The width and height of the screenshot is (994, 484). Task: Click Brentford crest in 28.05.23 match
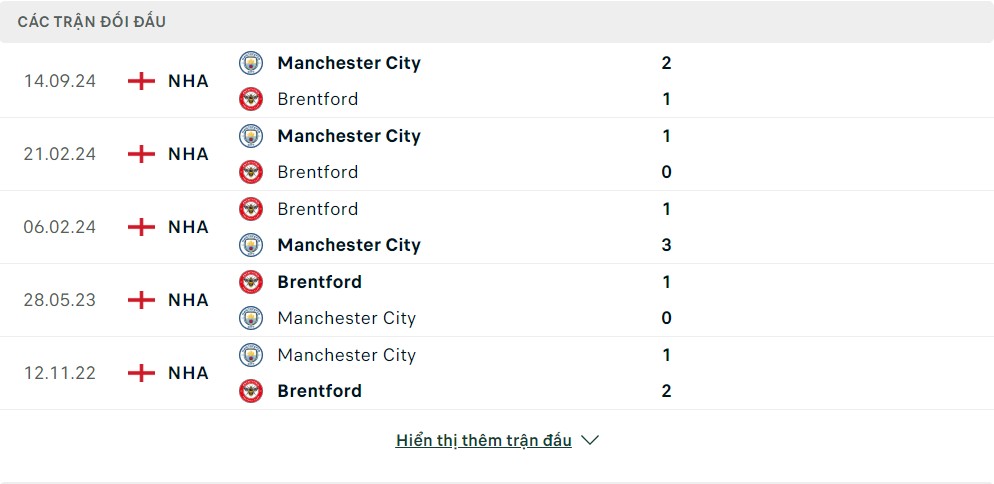(x=251, y=282)
